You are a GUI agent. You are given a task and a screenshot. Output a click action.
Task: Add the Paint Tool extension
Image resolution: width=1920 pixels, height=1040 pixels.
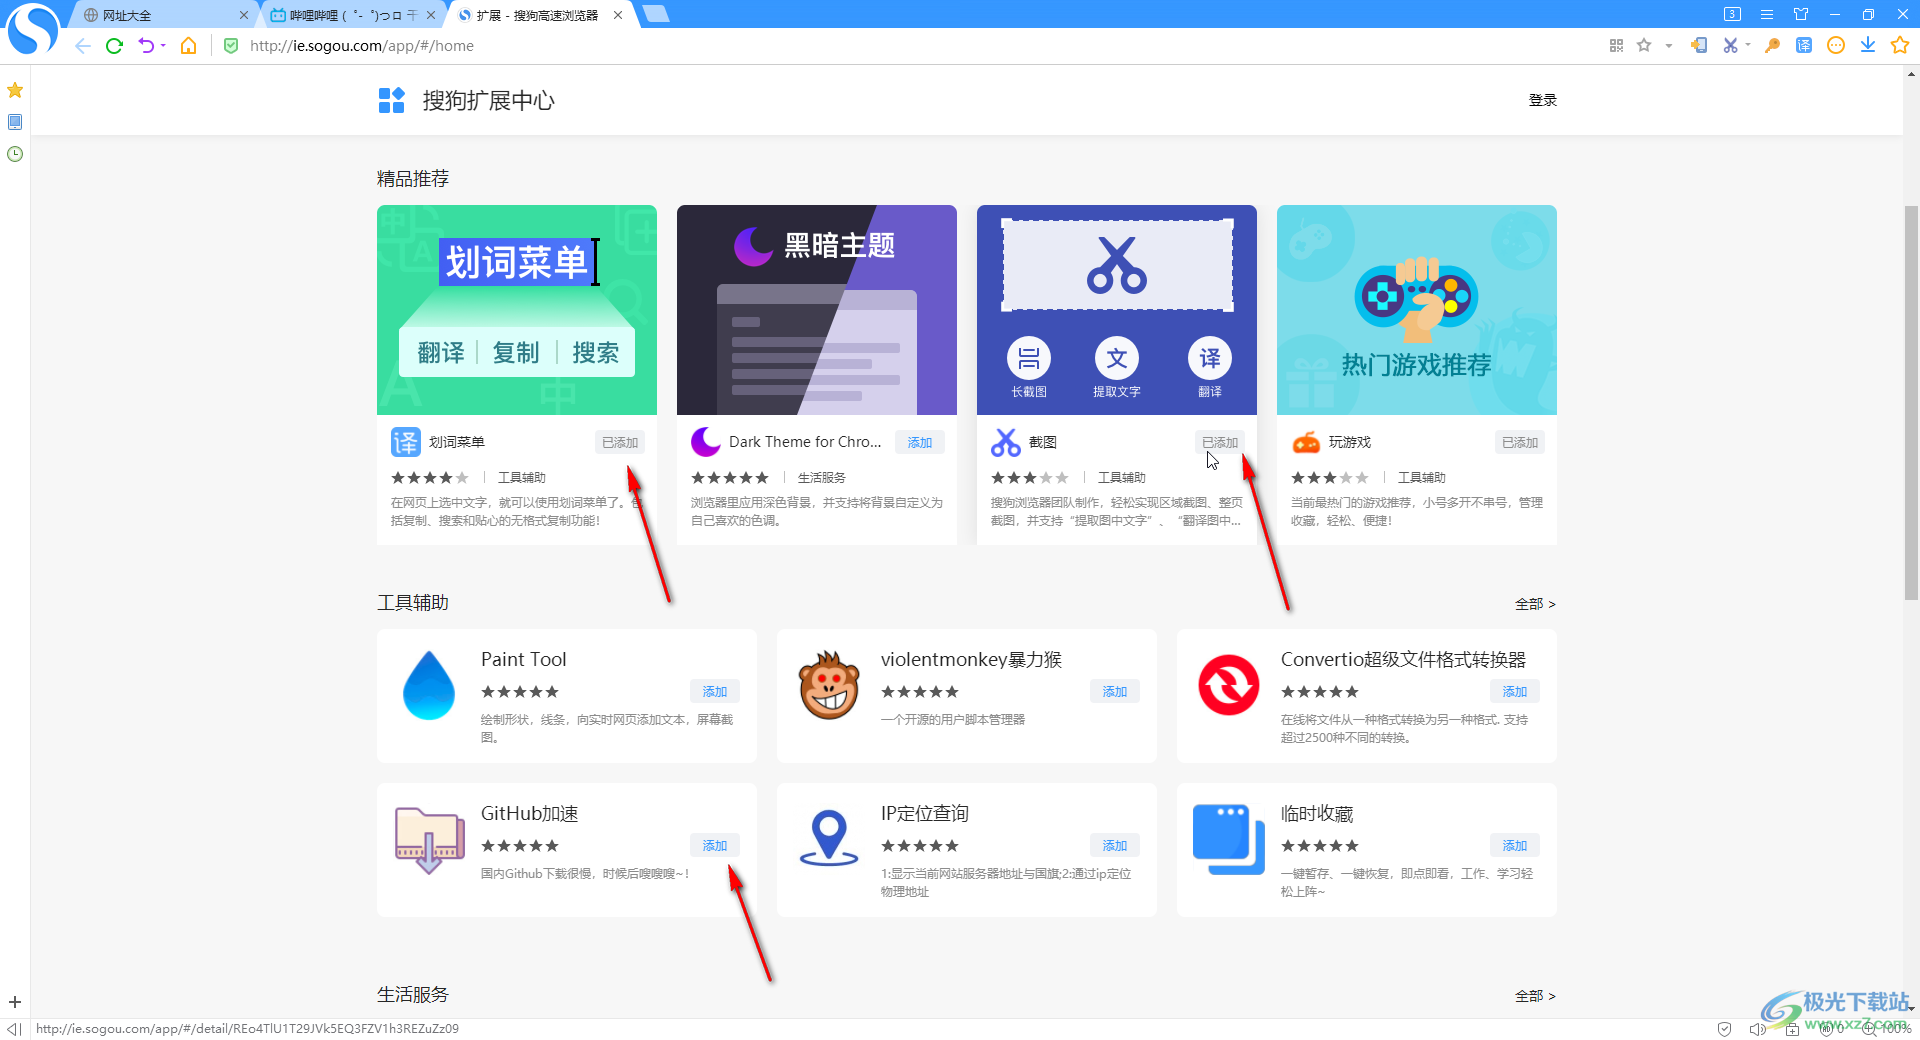click(x=715, y=692)
